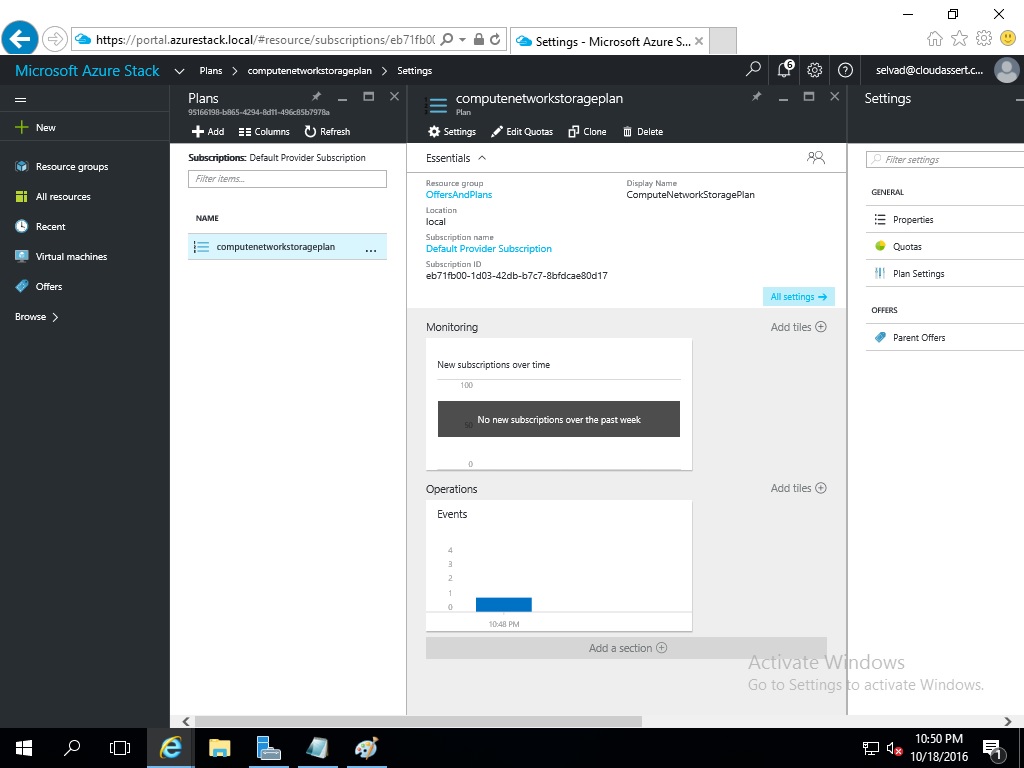This screenshot has height=768, width=1024.
Task: Click Settings in the plan blade toolbar
Action: [452, 131]
